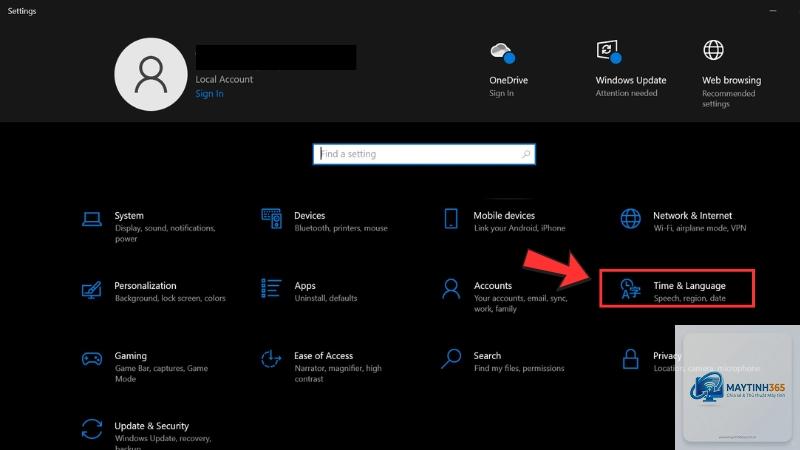
Task: Click the Mobile devices phone icon
Action: 451,218
